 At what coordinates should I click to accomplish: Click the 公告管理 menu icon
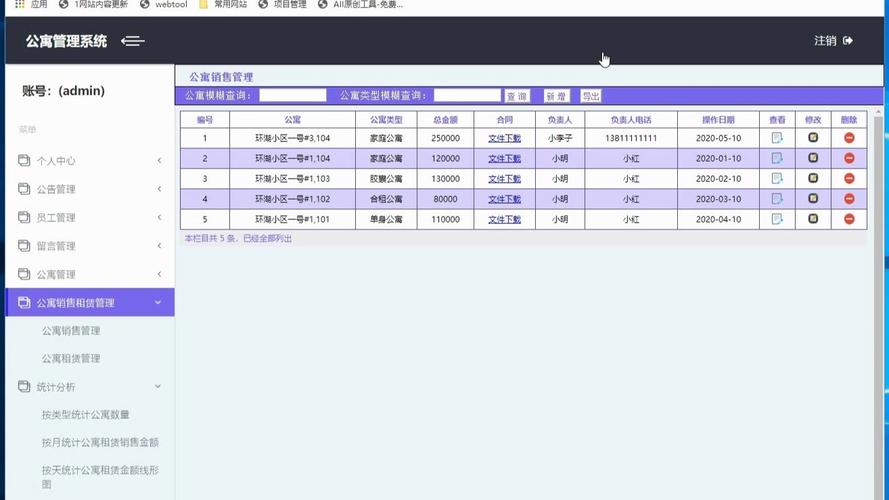[x=24, y=189]
